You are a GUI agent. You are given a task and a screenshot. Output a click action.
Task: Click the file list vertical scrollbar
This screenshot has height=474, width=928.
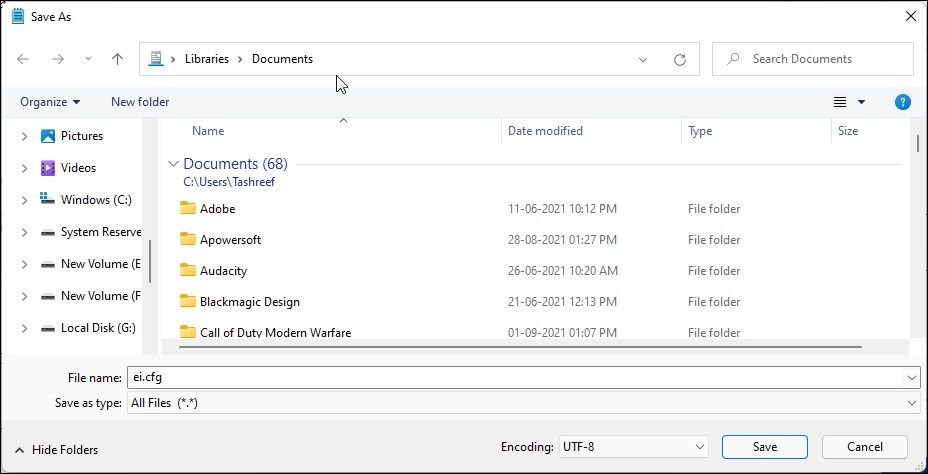(918, 144)
